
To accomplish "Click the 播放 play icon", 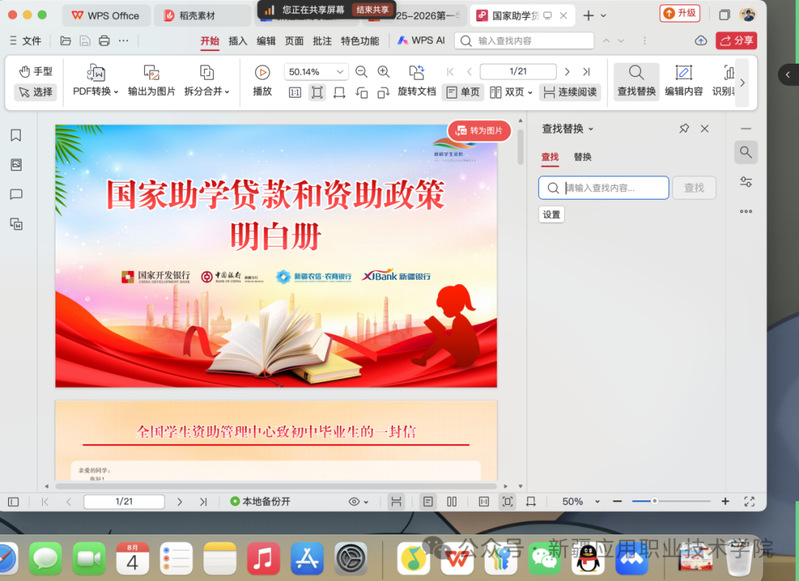I will (x=262, y=73).
